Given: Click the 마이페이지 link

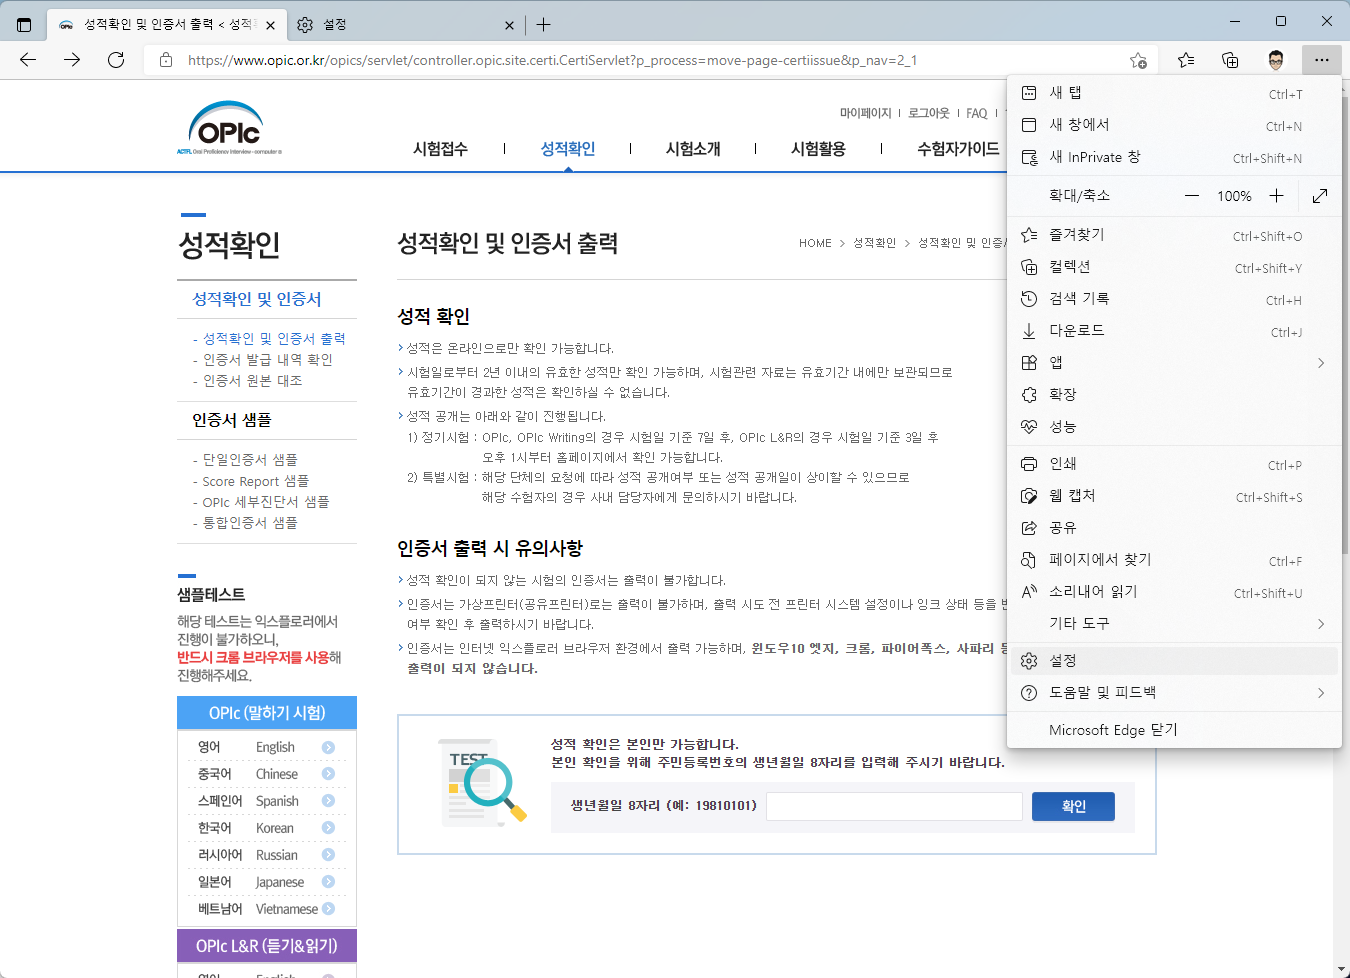Looking at the screenshot, I should (x=865, y=113).
